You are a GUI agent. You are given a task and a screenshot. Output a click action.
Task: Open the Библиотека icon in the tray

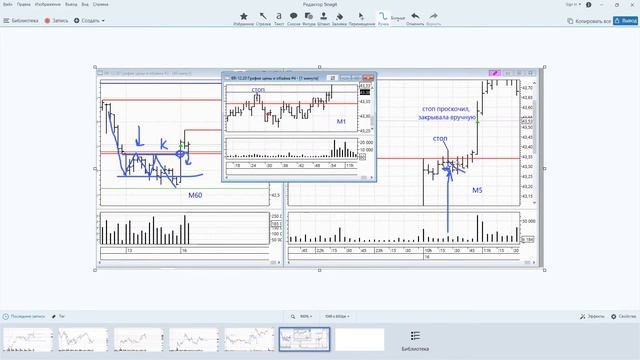click(x=415, y=341)
